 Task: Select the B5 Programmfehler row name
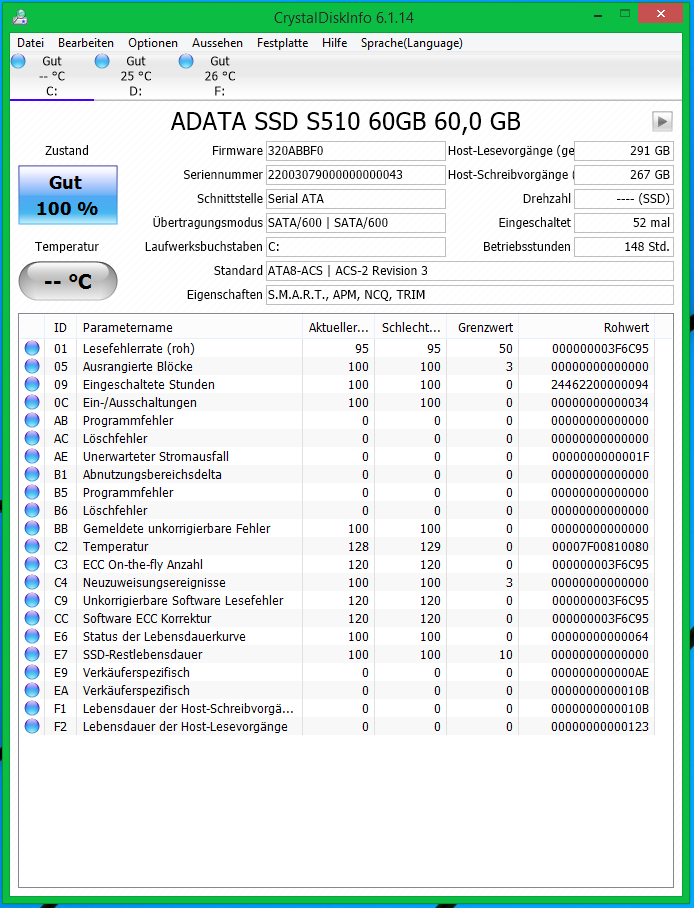(128, 492)
